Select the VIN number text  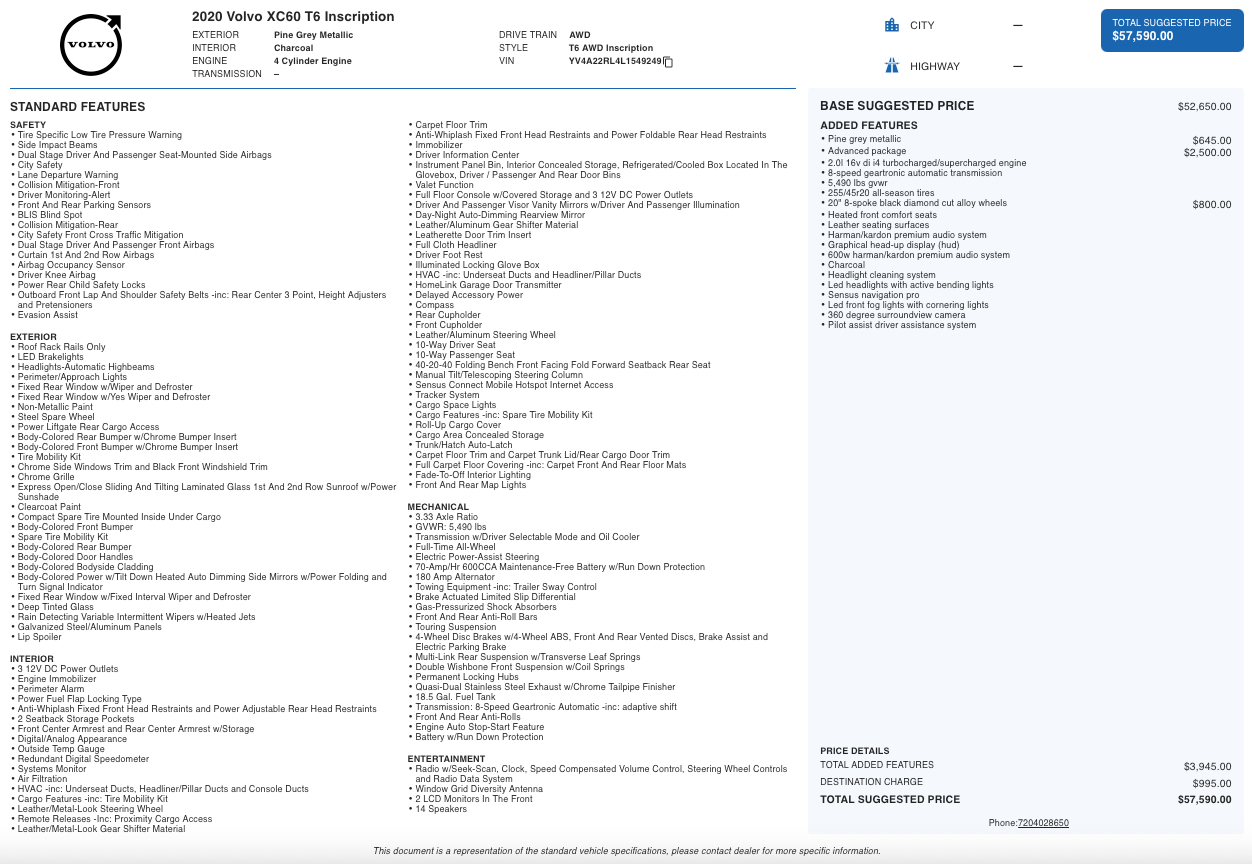tap(615, 61)
